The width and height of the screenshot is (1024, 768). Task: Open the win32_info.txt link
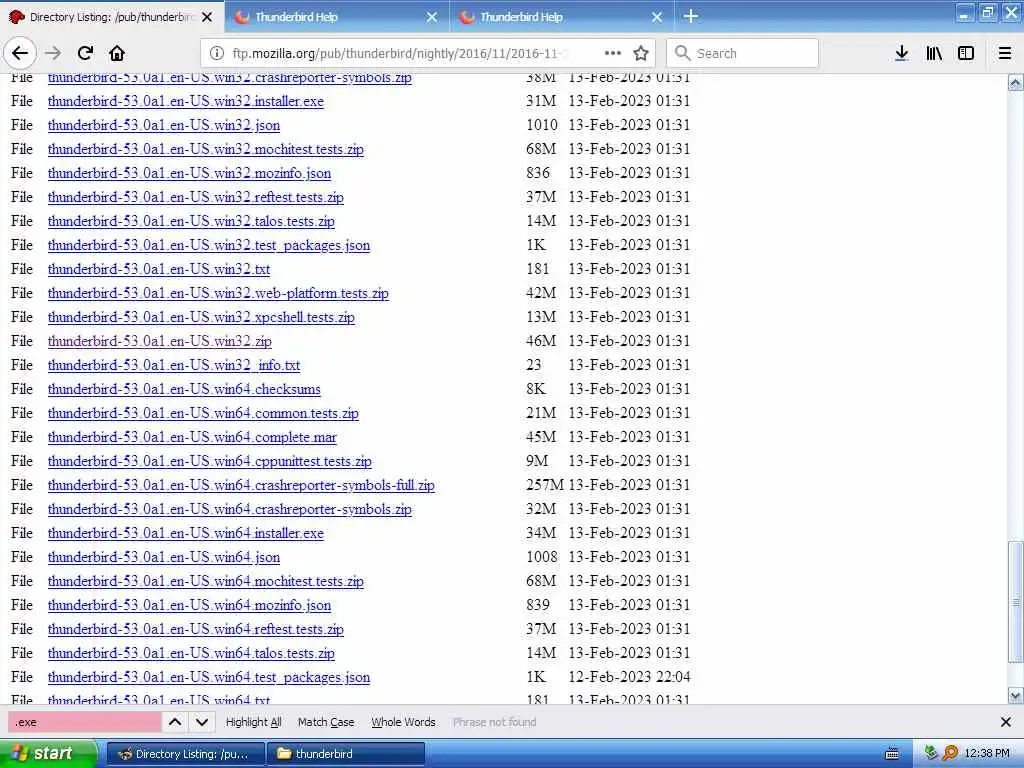click(174, 365)
